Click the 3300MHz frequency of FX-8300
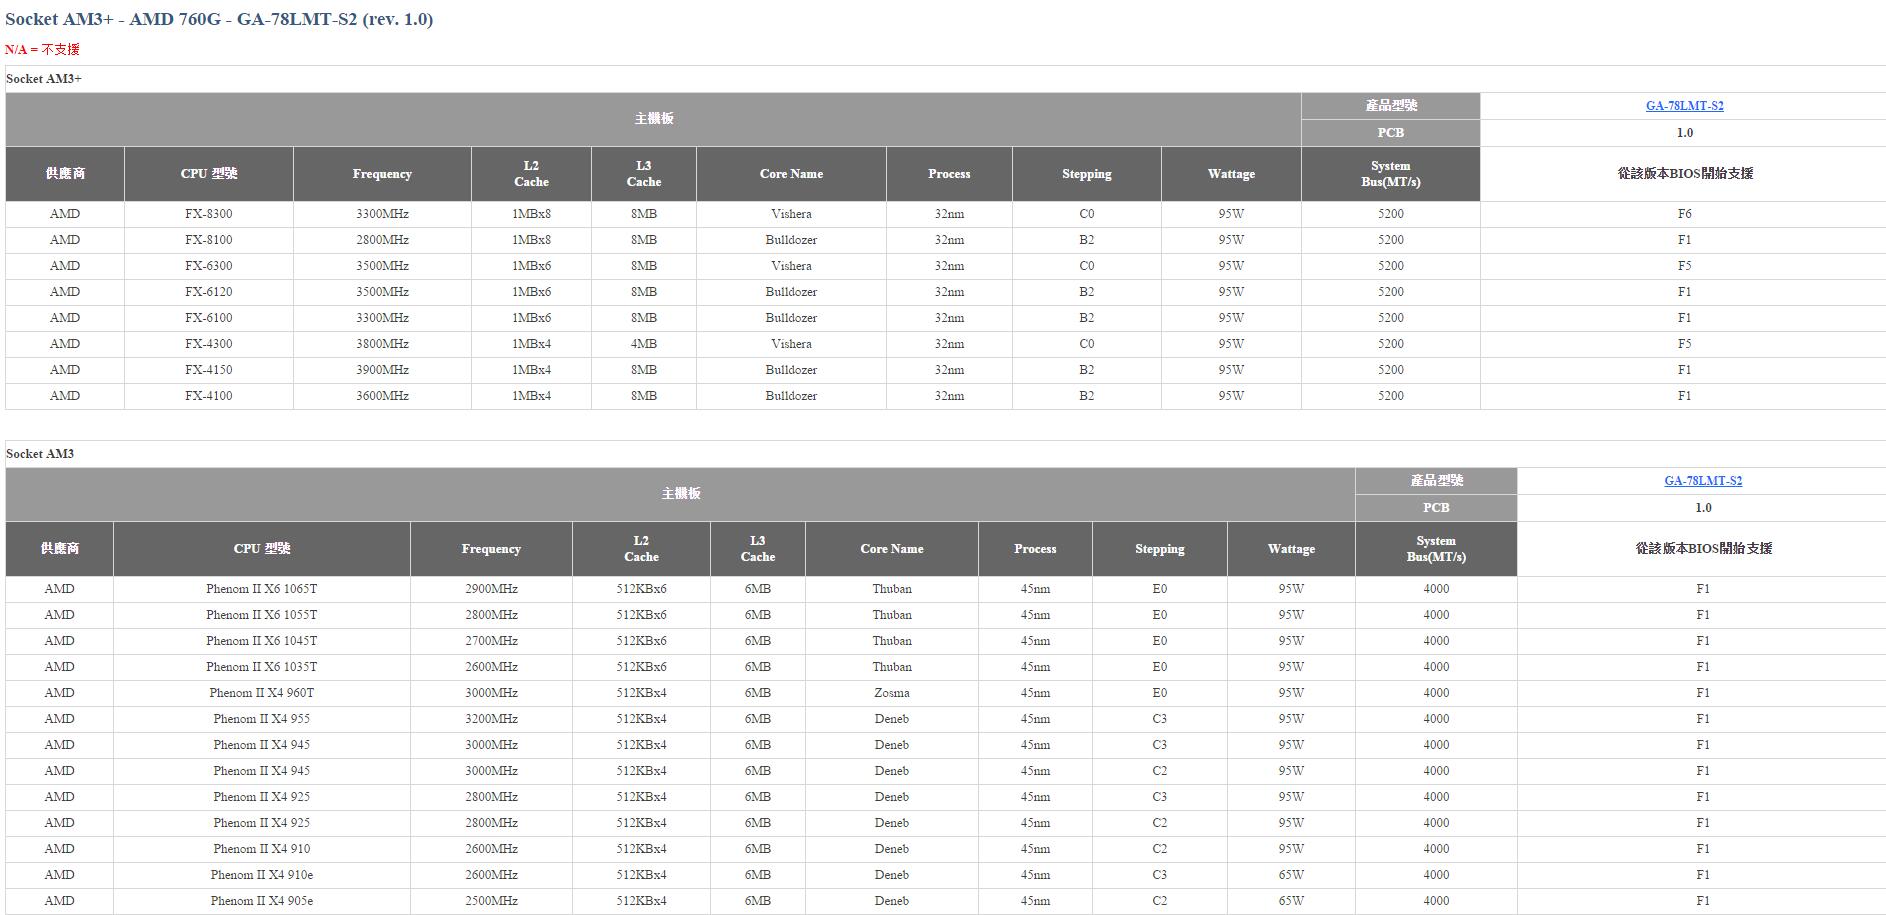The image size is (1886, 915). [x=382, y=214]
